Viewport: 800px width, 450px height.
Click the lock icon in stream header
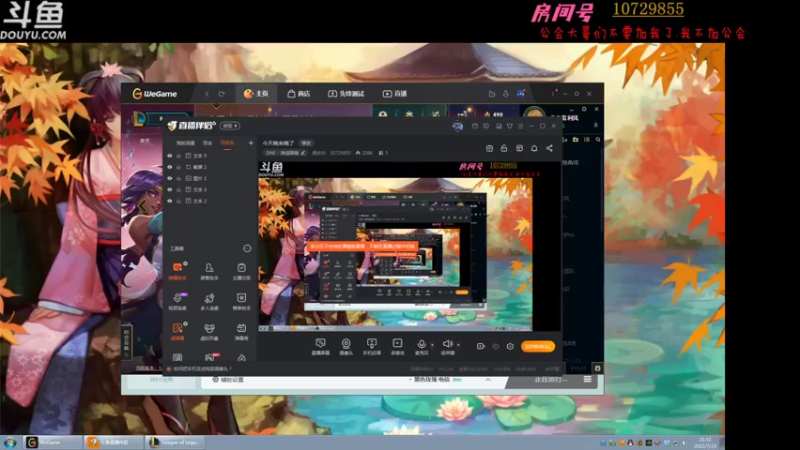pyautogui.click(x=504, y=148)
